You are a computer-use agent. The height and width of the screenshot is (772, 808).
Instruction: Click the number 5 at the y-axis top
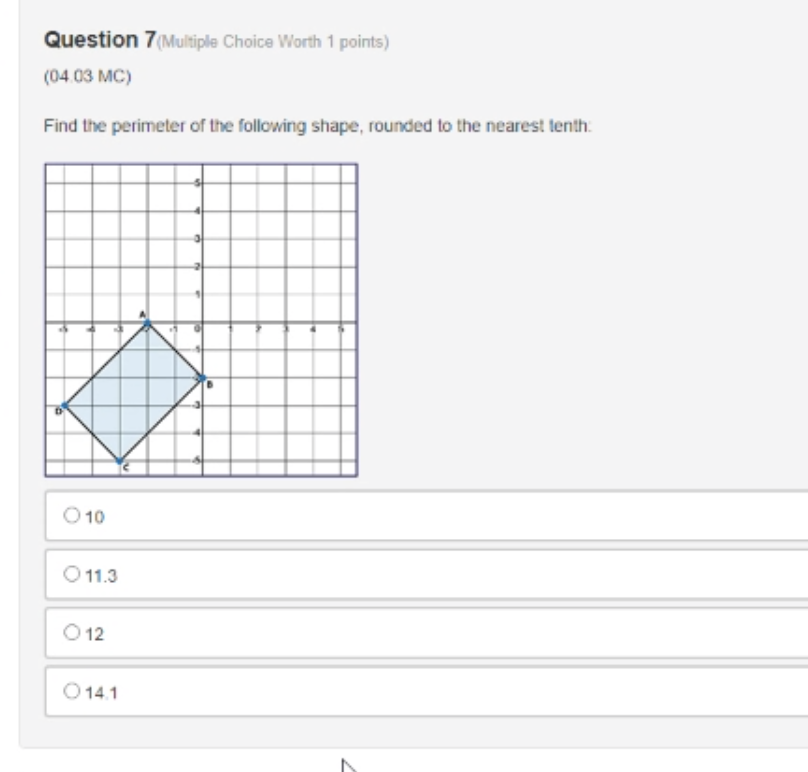coord(196,181)
